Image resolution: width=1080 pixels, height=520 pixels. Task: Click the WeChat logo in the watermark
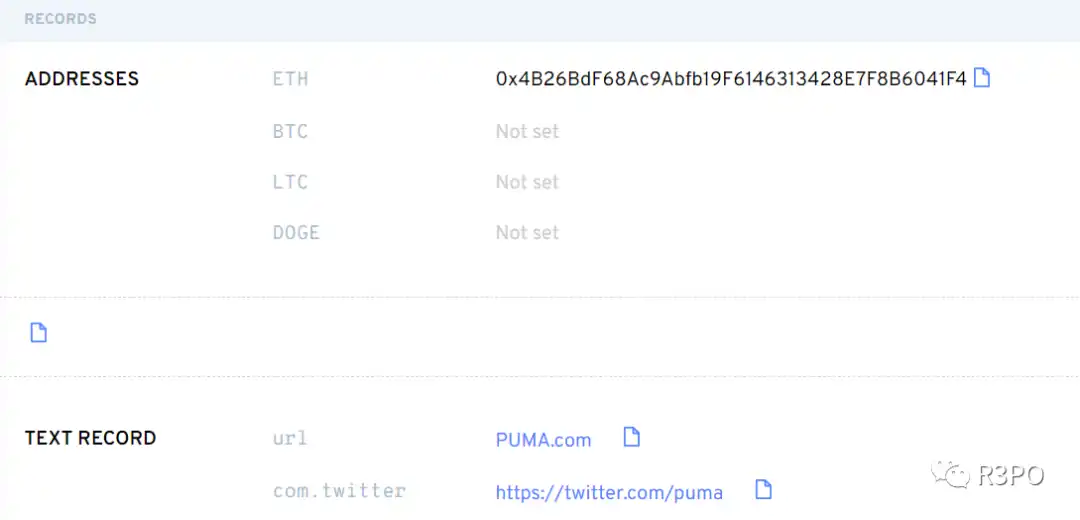point(951,473)
